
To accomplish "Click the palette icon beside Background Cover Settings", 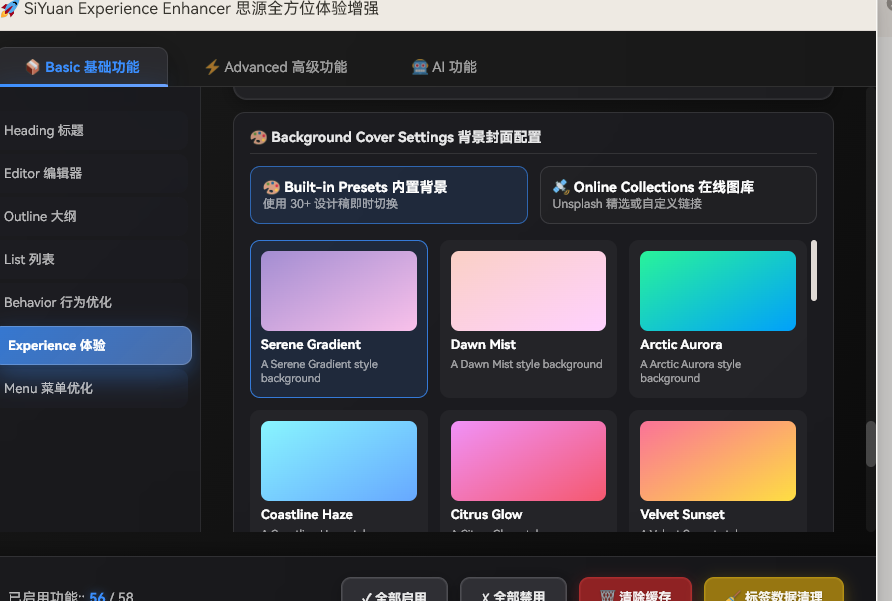I will [259, 137].
